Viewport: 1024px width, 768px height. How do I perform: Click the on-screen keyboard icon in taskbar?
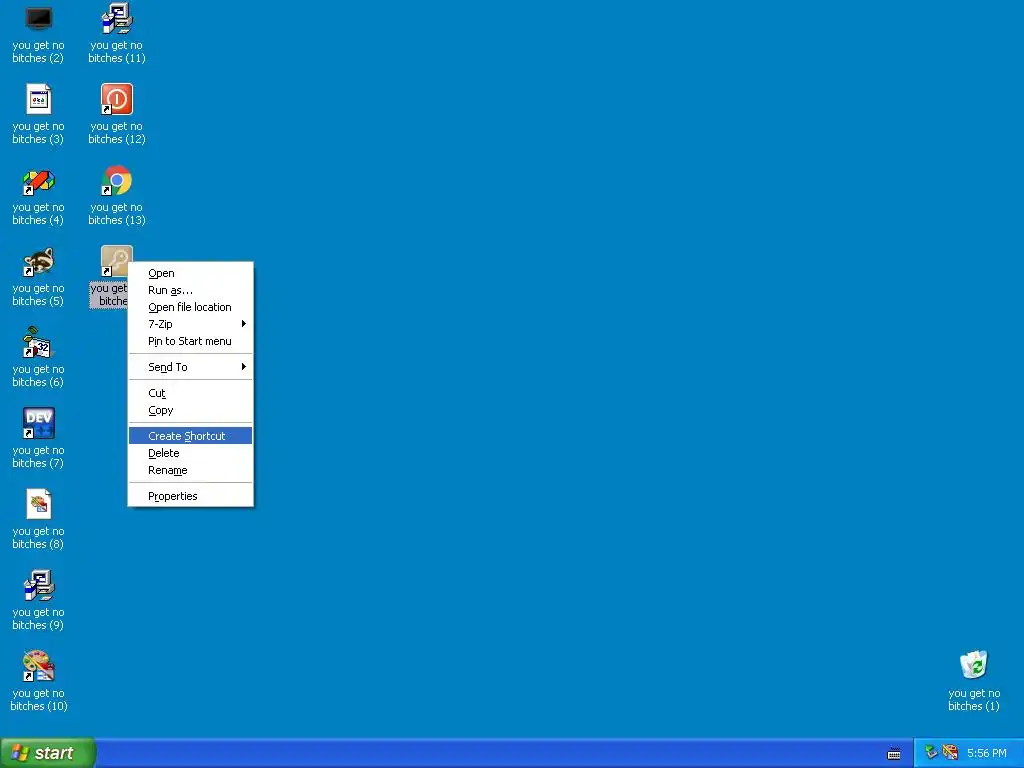[x=894, y=754]
